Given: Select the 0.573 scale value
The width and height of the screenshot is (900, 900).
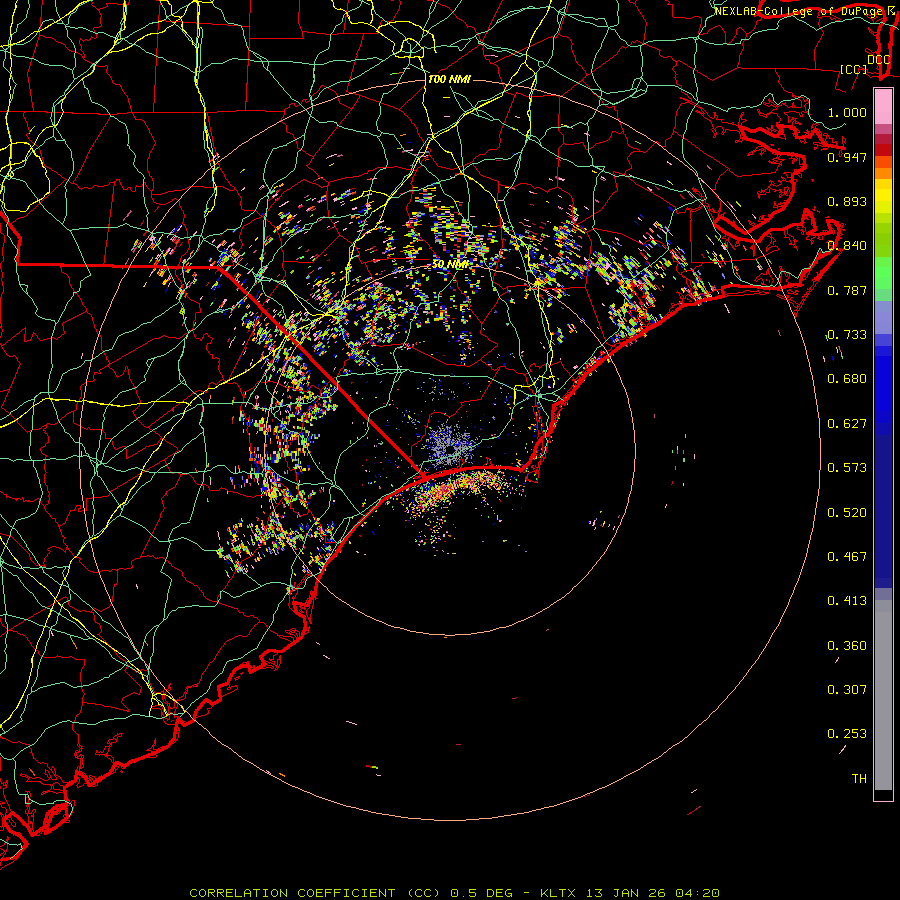Looking at the screenshot, I should pos(847,468).
